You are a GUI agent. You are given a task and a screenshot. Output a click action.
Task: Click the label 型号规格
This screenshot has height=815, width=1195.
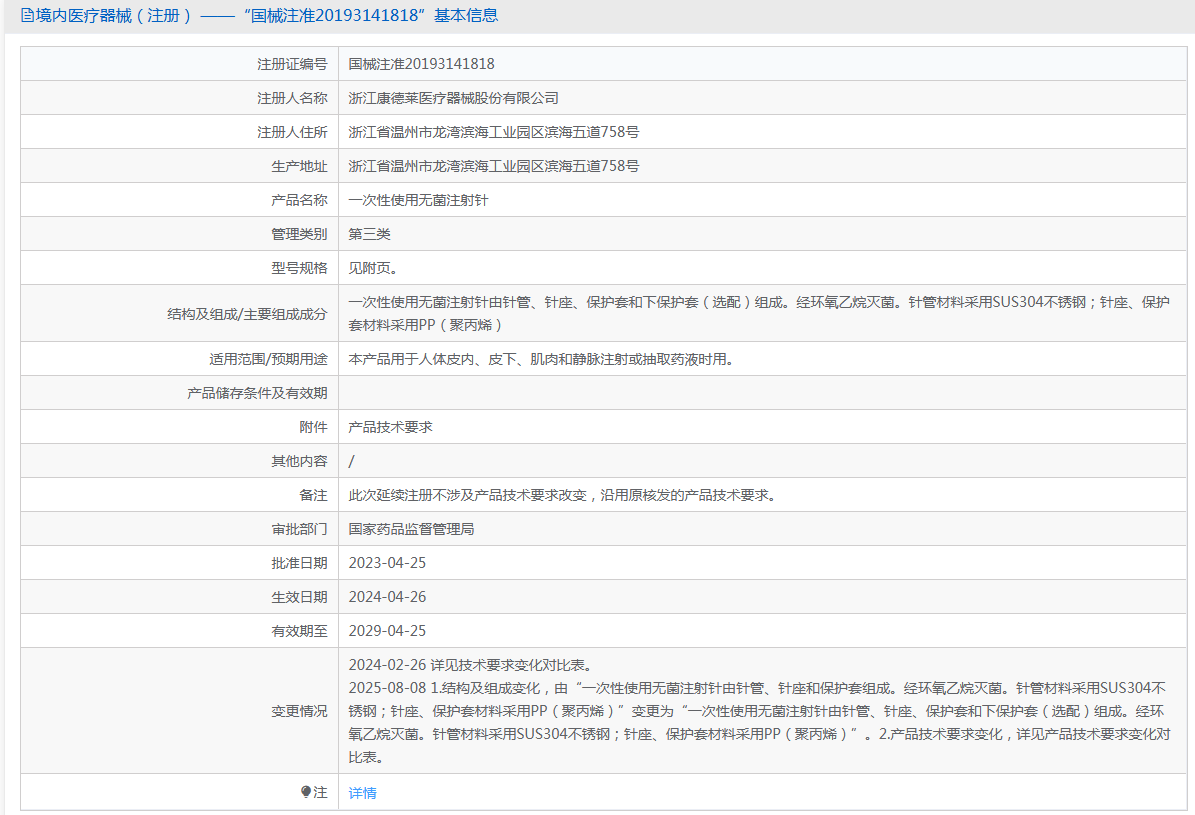point(299,268)
